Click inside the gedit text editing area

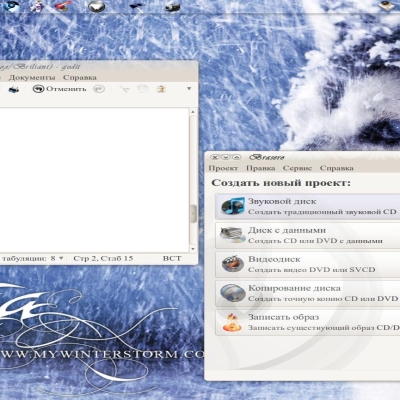94,180
